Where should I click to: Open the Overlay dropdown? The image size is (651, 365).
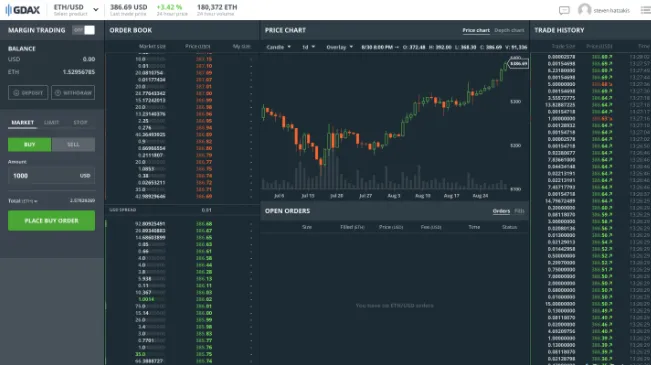point(339,47)
